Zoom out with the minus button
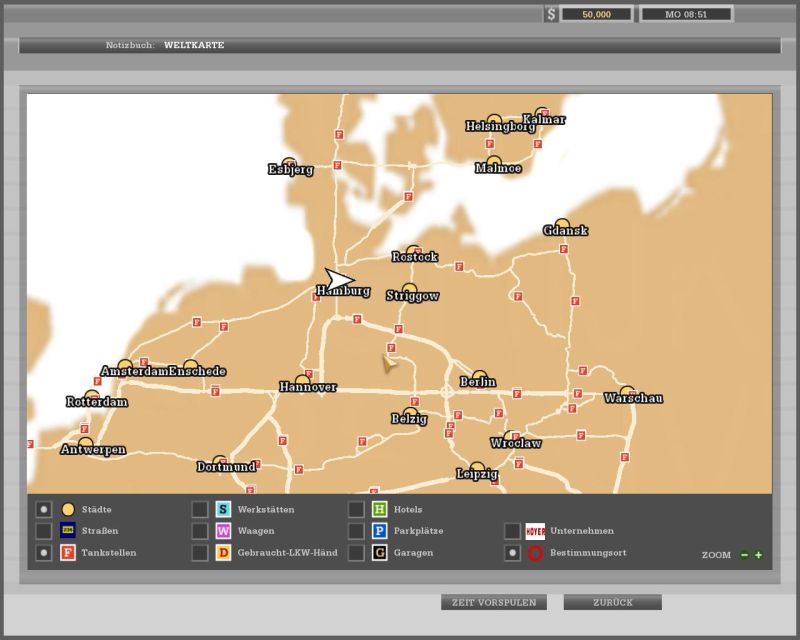The height and width of the screenshot is (640, 800). pyautogui.click(x=744, y=555)
